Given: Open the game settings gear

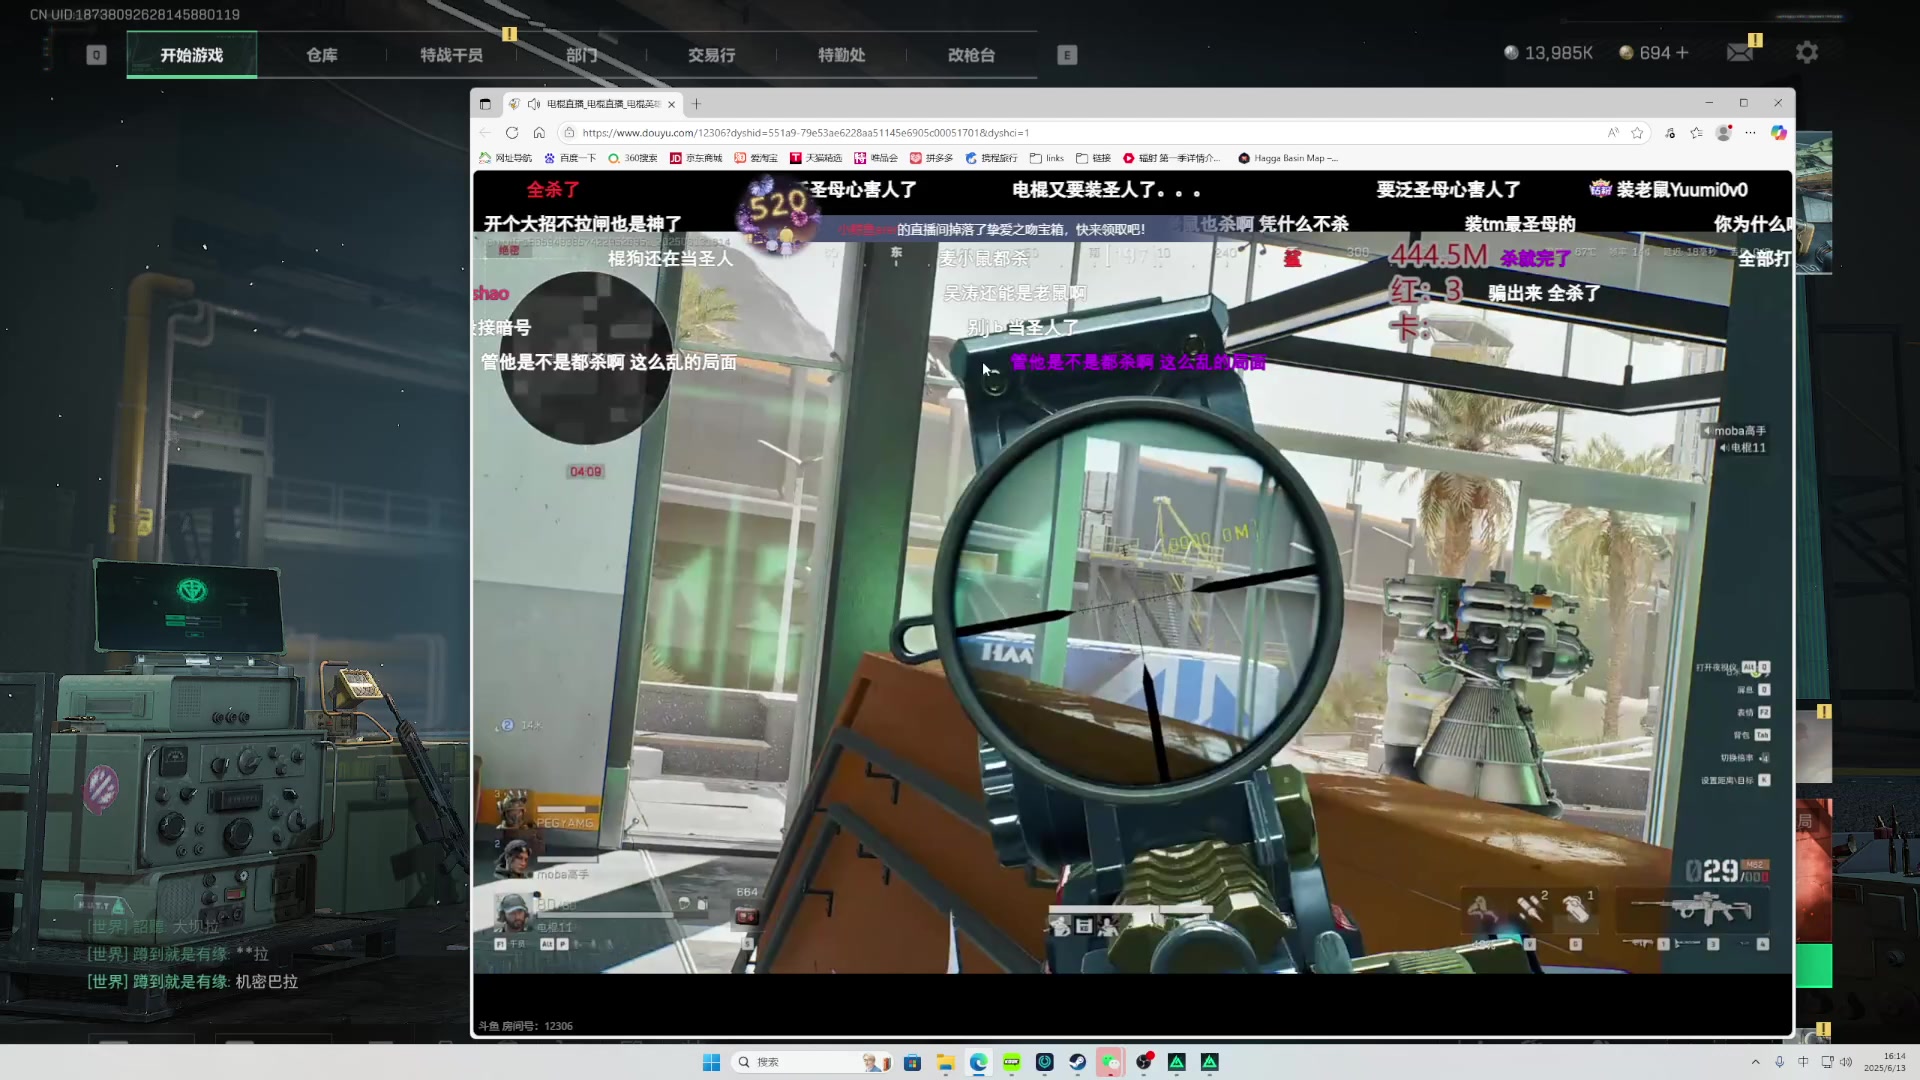Looking at the screenshot, I should pyautogui.click(x=1806, y=52).
